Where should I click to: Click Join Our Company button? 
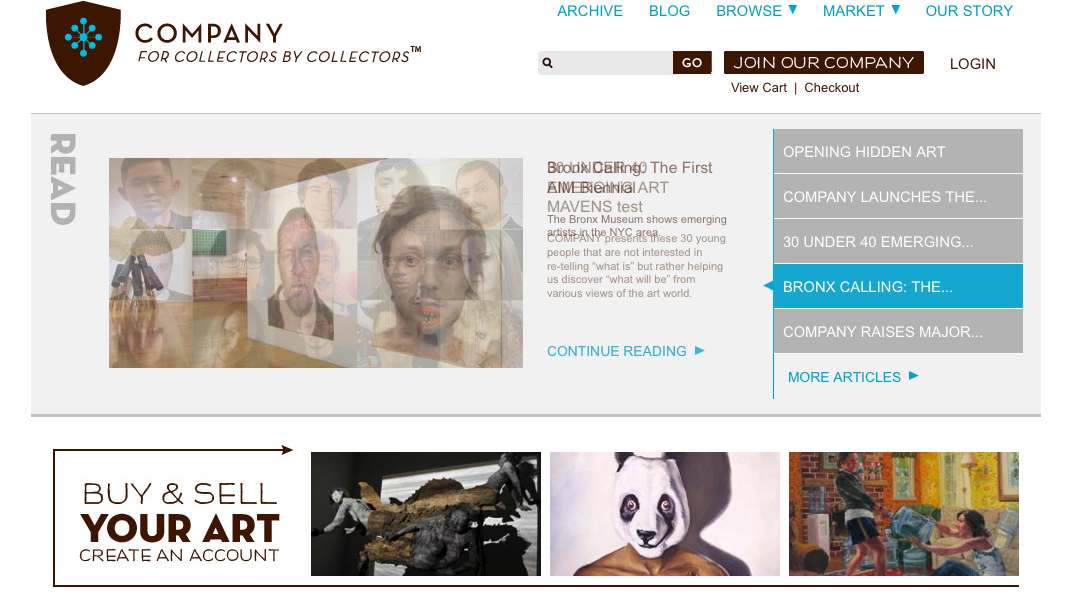824,63
